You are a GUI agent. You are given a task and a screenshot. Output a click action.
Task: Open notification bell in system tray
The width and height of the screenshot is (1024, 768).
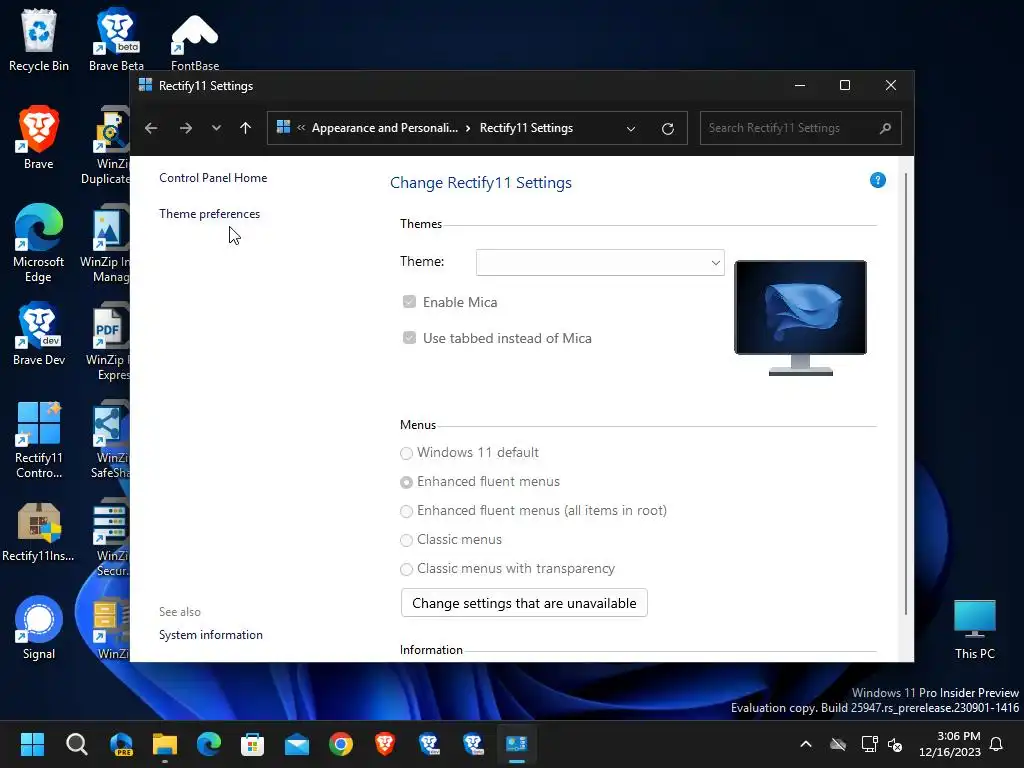(x=997, y=744)
